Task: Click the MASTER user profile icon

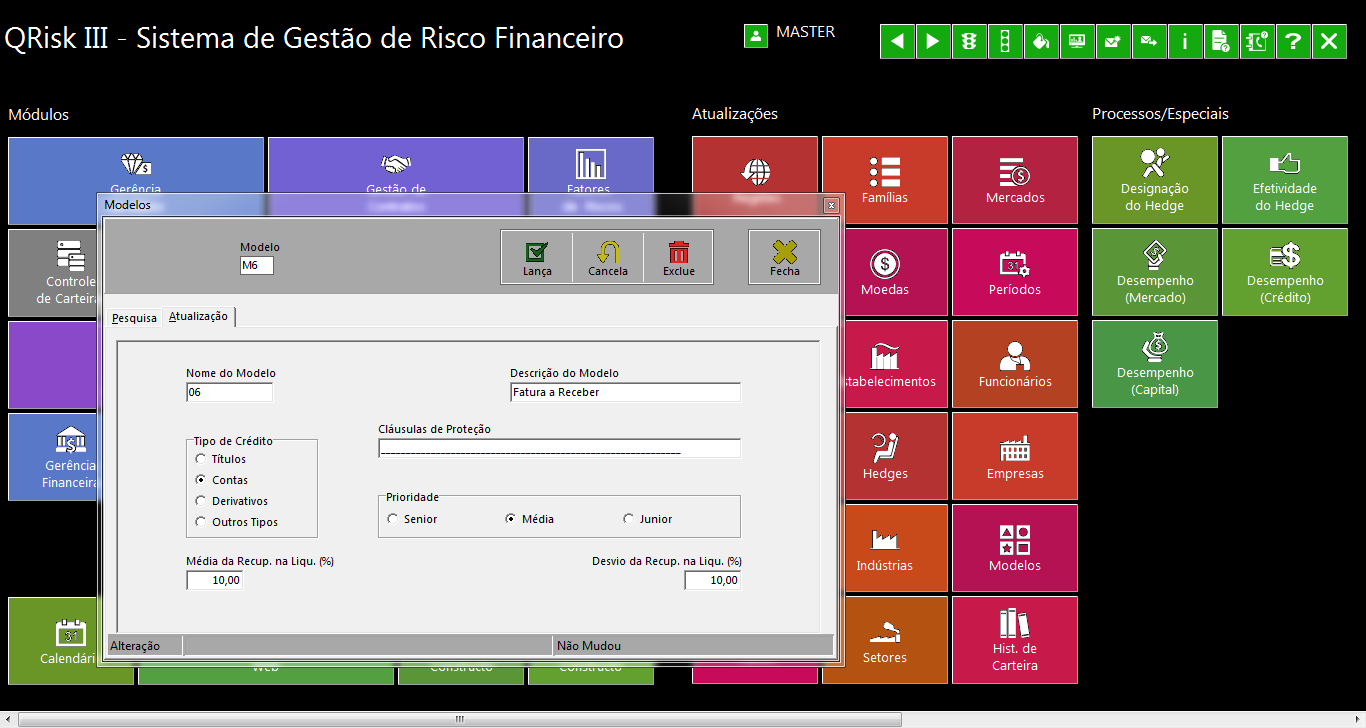Action: click(755, 35)
